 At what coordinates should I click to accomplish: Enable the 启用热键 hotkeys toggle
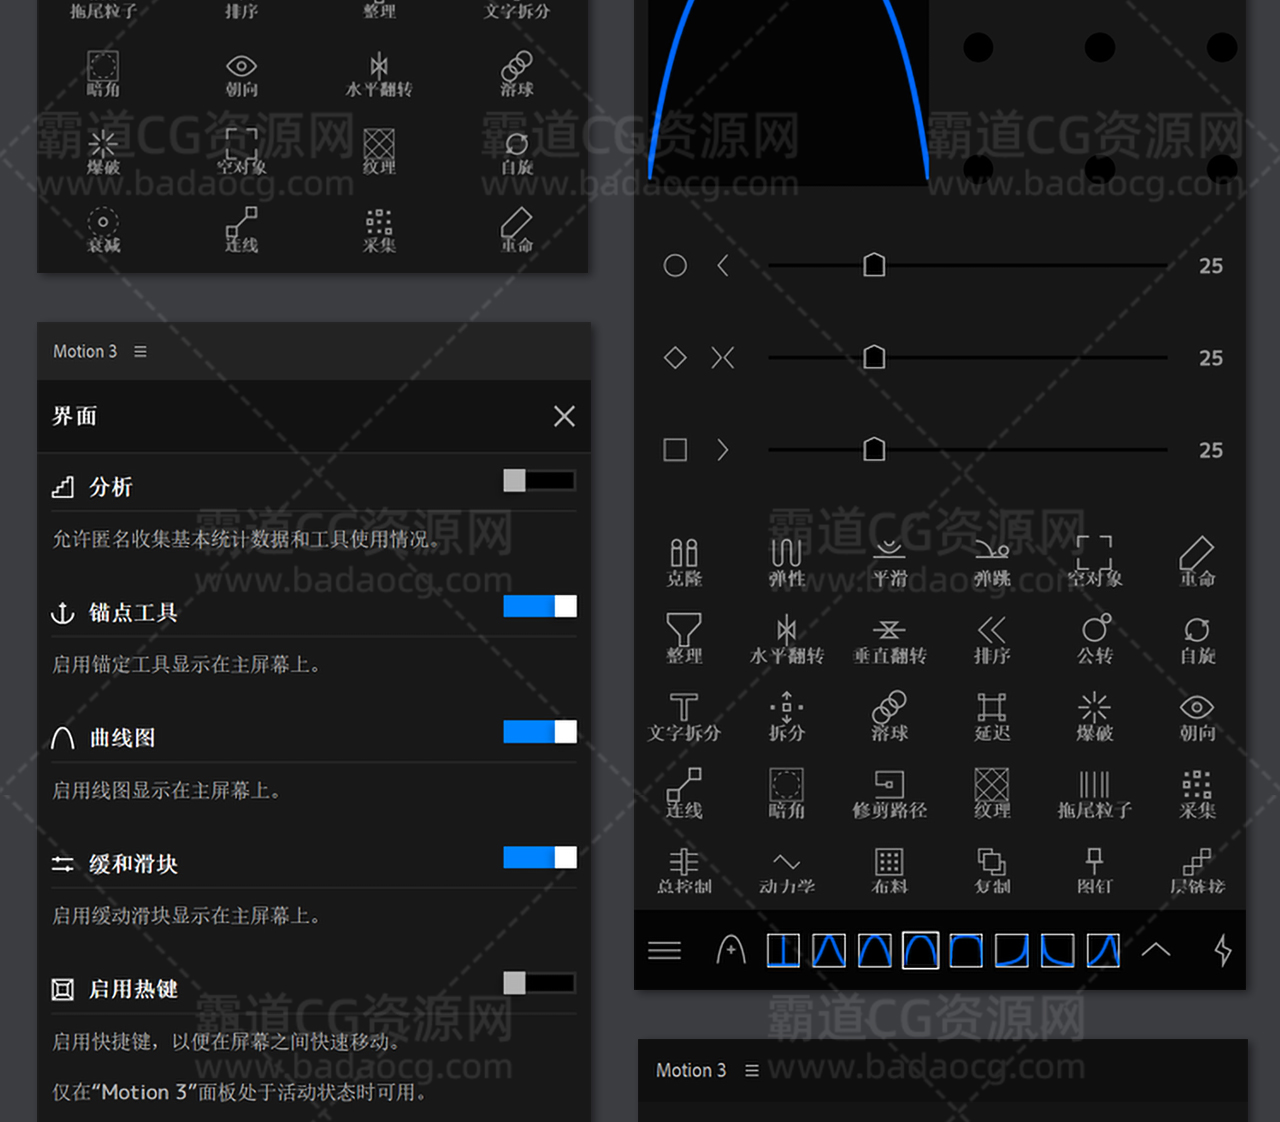point(539,983)
